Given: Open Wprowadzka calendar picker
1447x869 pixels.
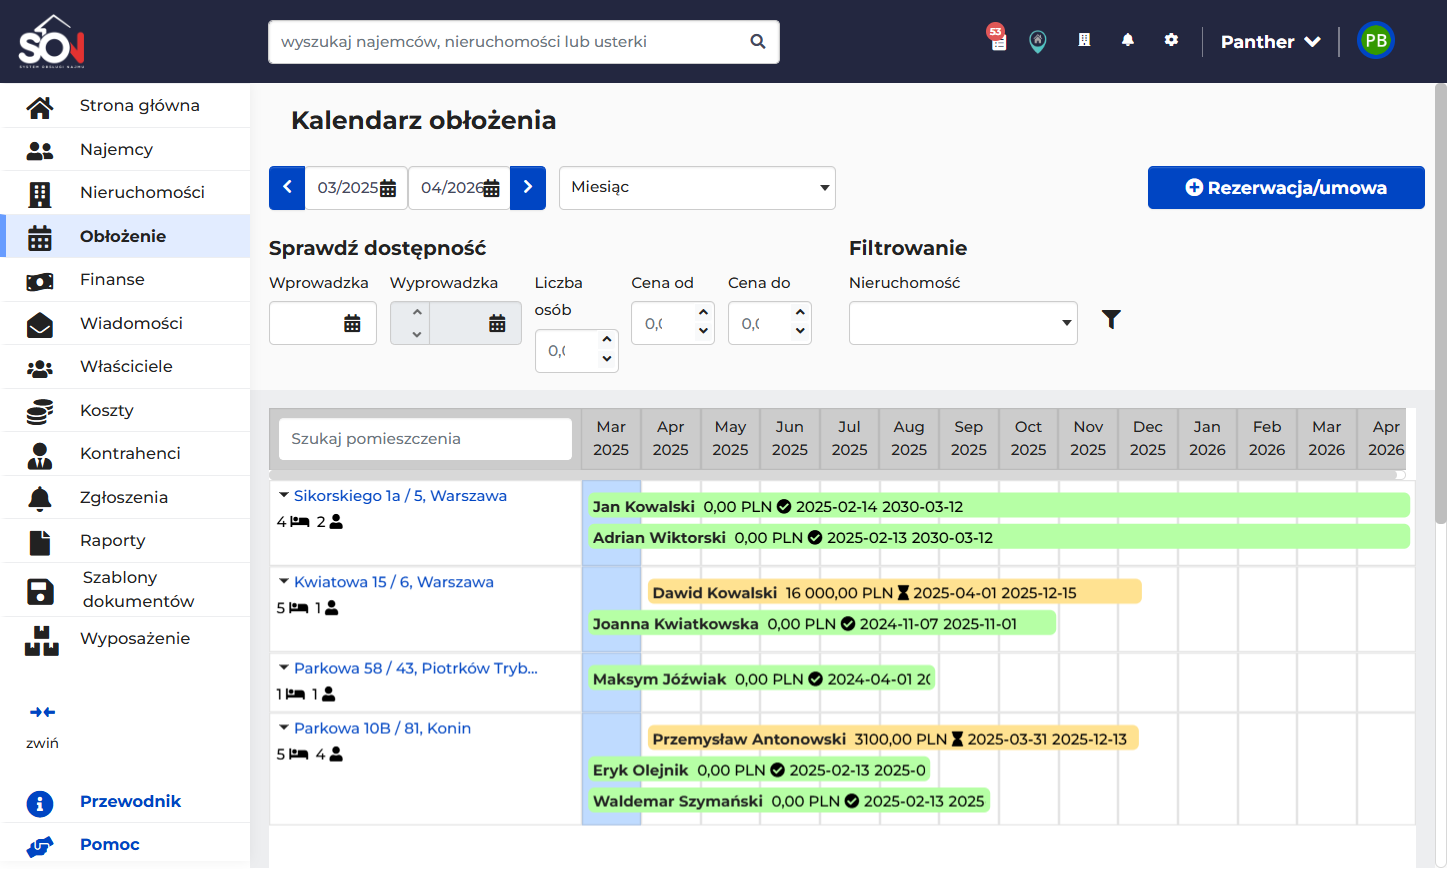Looking at the screenshot, I should tap(352, 323).
